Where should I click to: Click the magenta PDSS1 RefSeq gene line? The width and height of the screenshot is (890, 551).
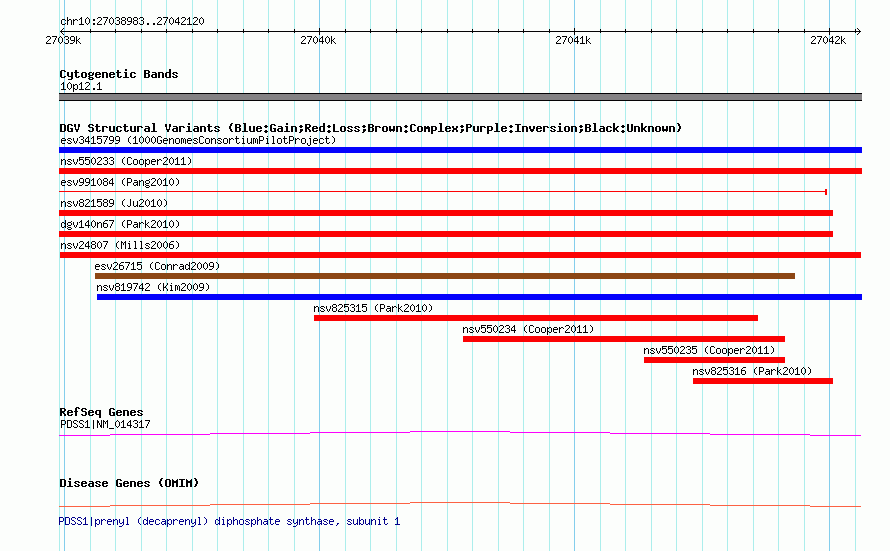coord(460,434)
